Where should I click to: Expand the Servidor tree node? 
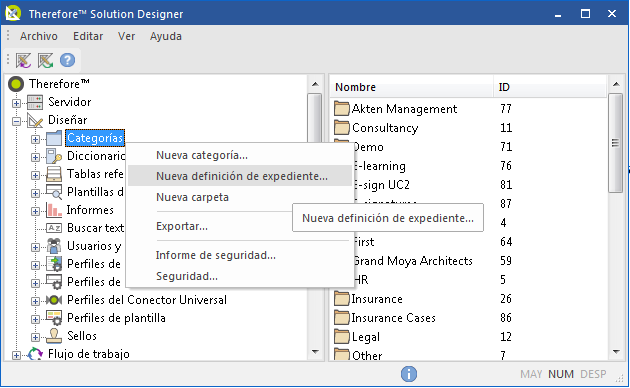(x=16, y=103)
